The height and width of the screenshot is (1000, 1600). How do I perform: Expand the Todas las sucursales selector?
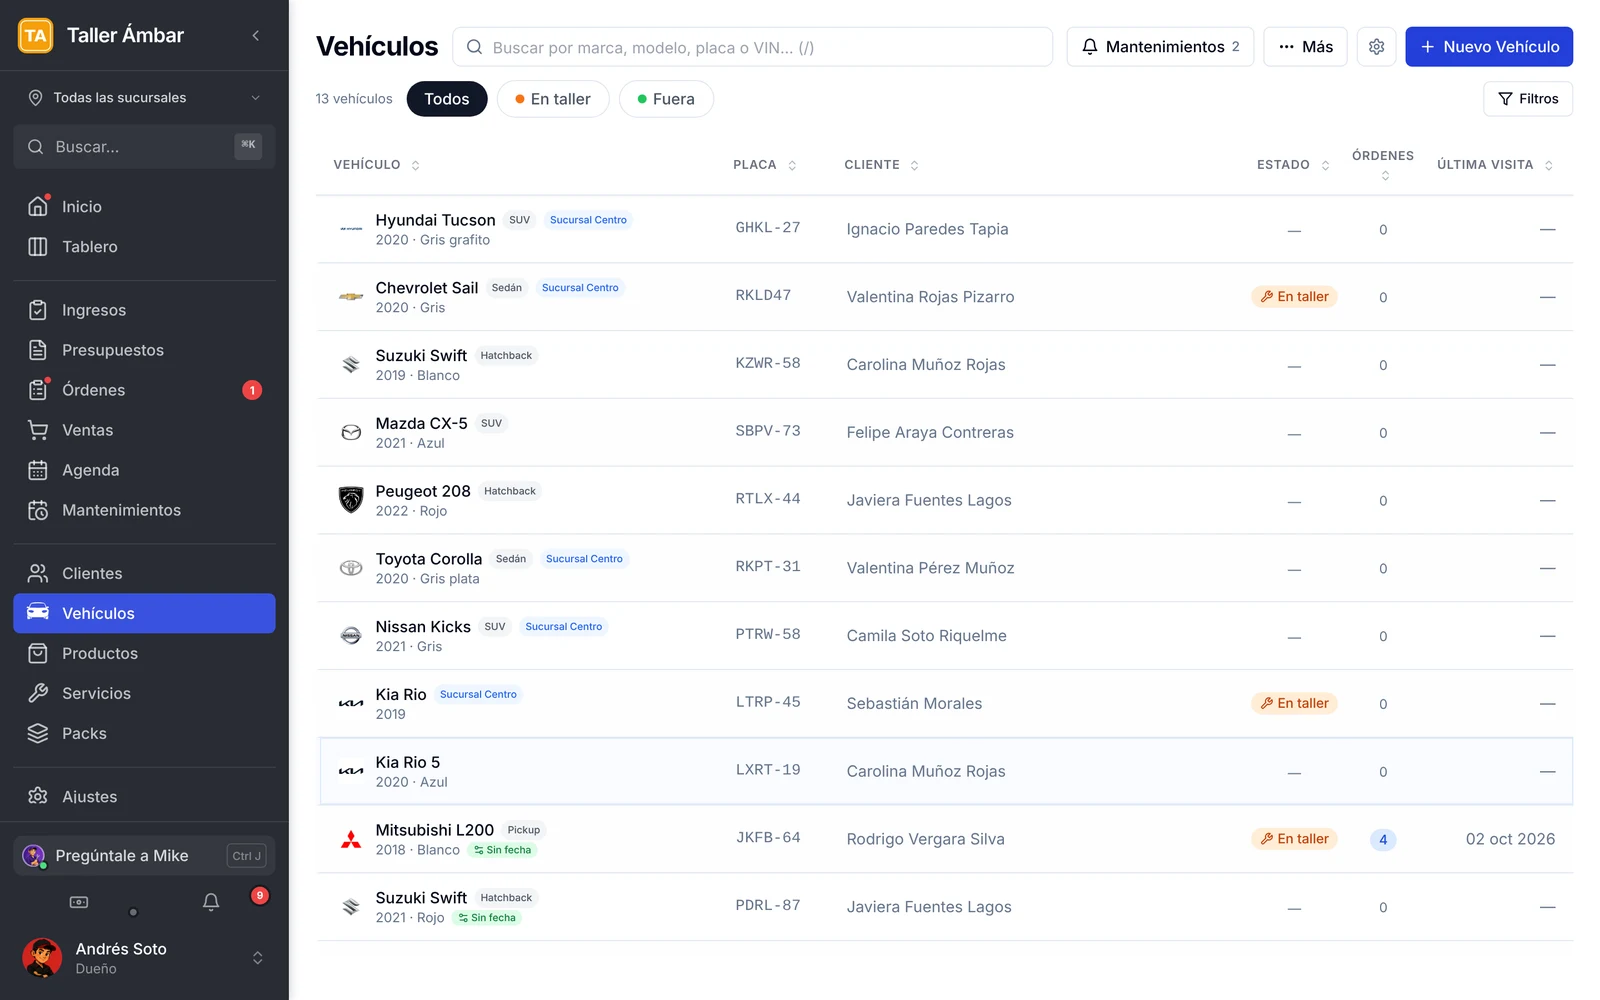tap(145, 98)
